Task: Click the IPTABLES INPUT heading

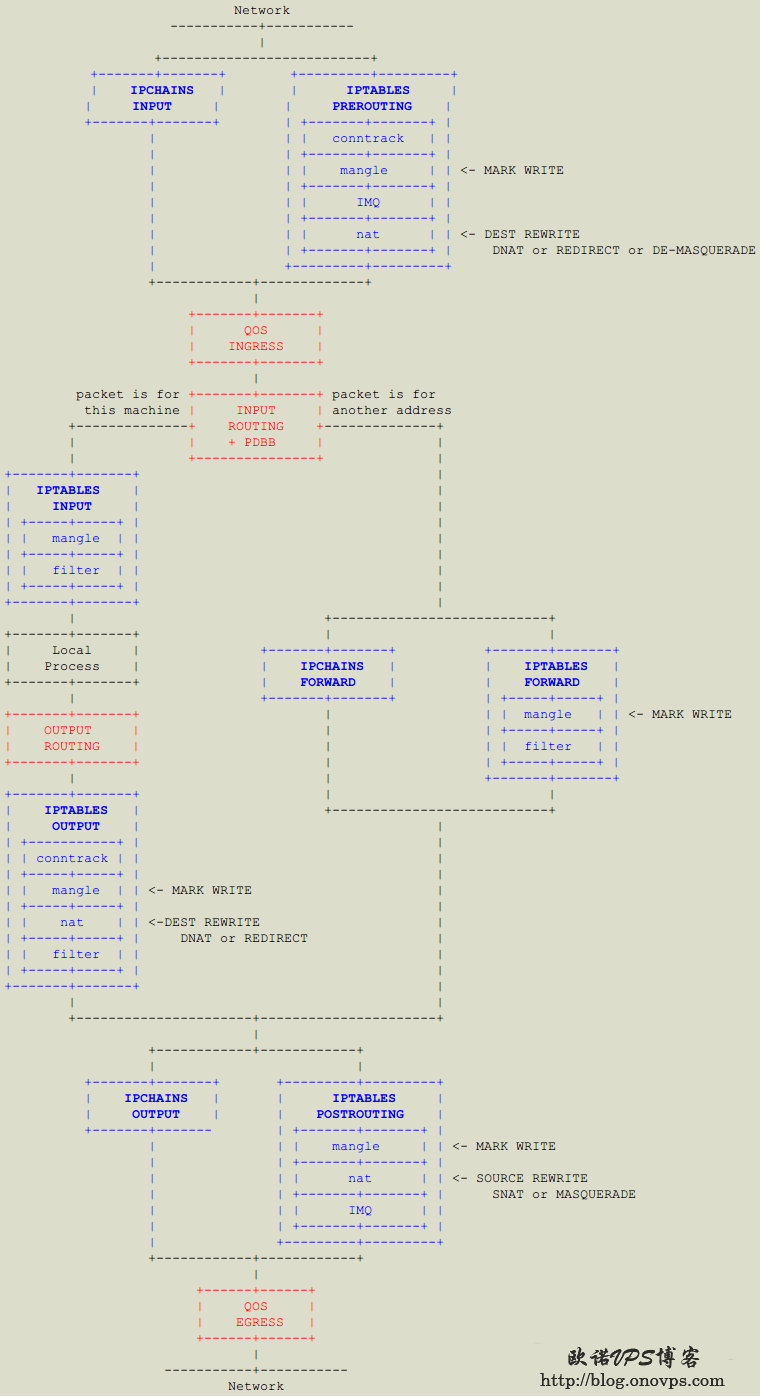Action: pos(69,498)
